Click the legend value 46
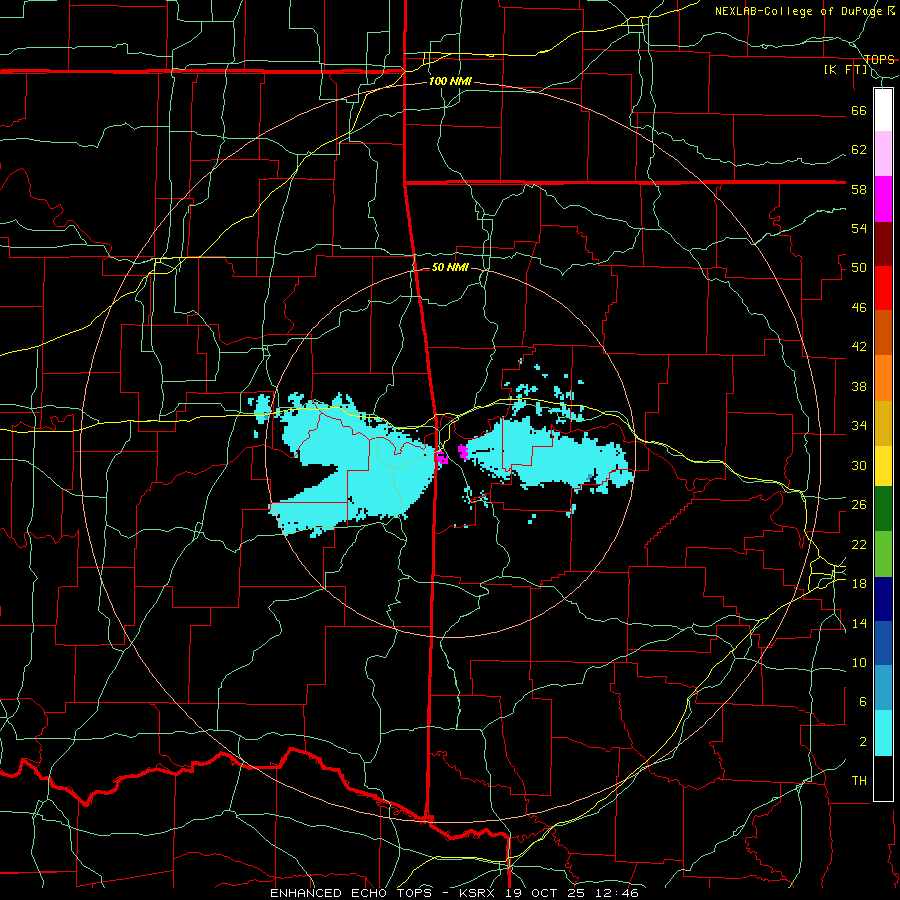Image resolution: width=900 pixels, height=900 pixels. tap(859, 308)
